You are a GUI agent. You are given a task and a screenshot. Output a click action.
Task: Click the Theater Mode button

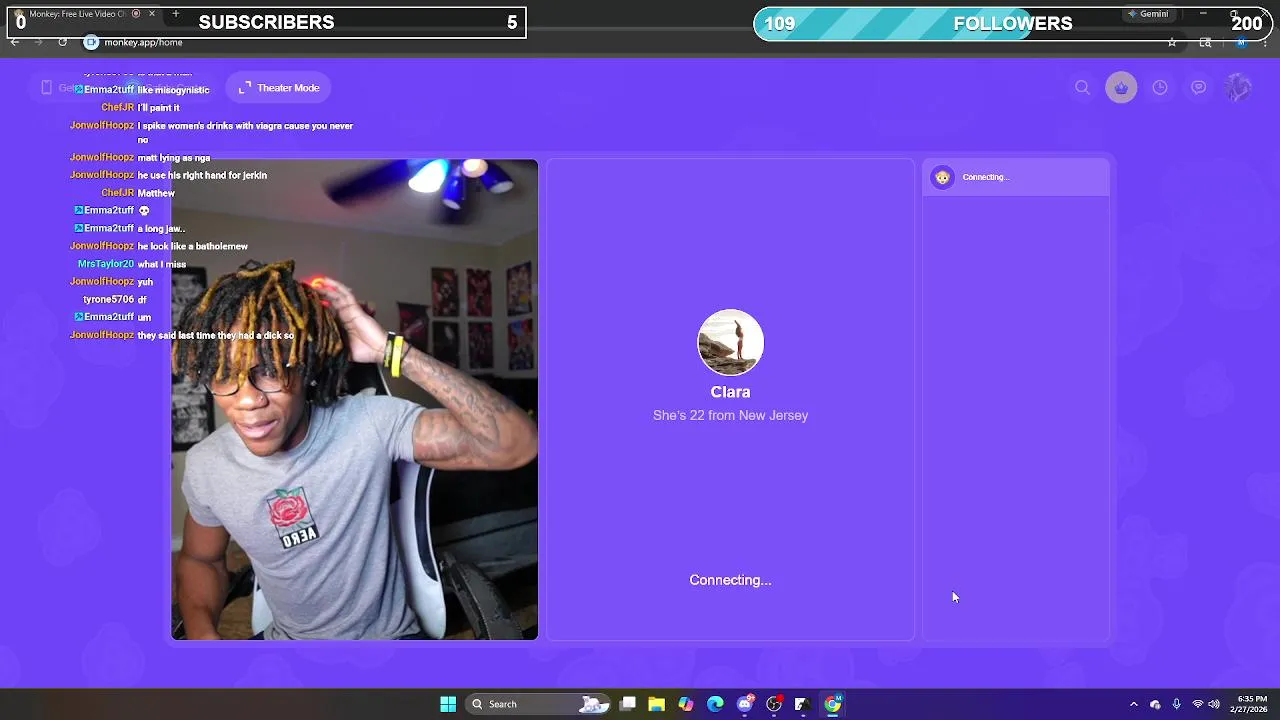pyautogui.click(x=279, y=88)
